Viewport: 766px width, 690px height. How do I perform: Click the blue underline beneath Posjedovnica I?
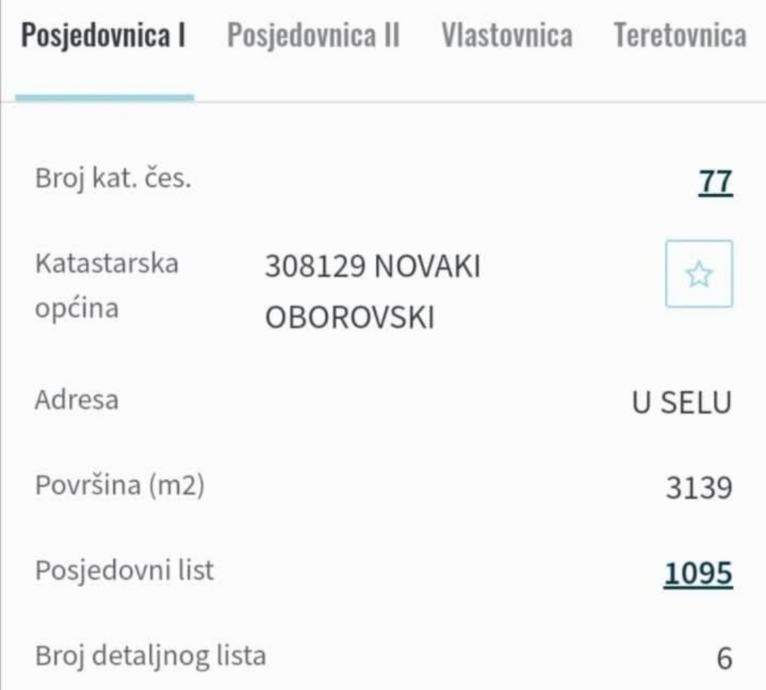click(104, 96)
